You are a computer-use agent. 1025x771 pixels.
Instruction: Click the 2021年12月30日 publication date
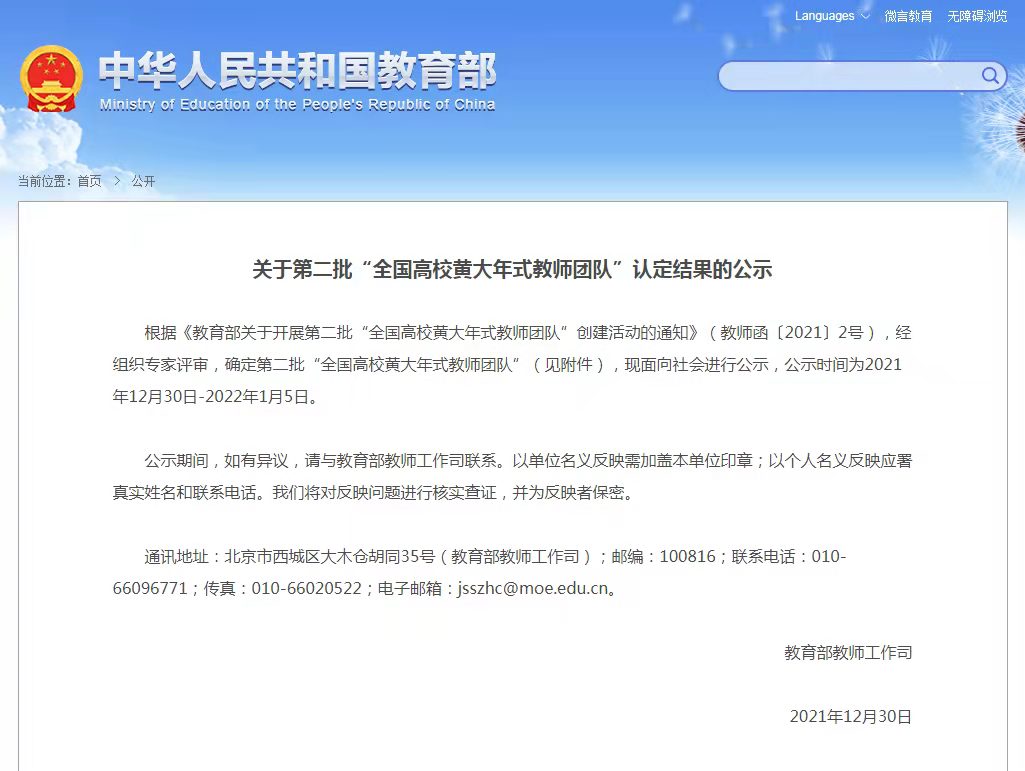point(850,716)
